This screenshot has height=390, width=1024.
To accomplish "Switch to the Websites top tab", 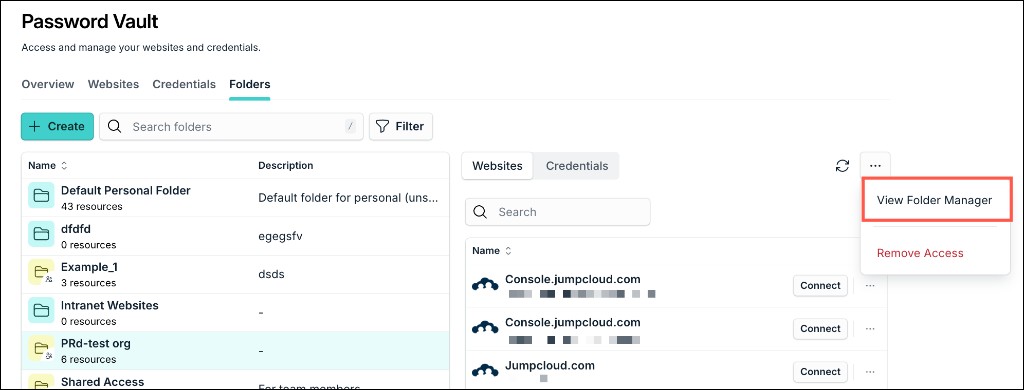I will point(114,84).
